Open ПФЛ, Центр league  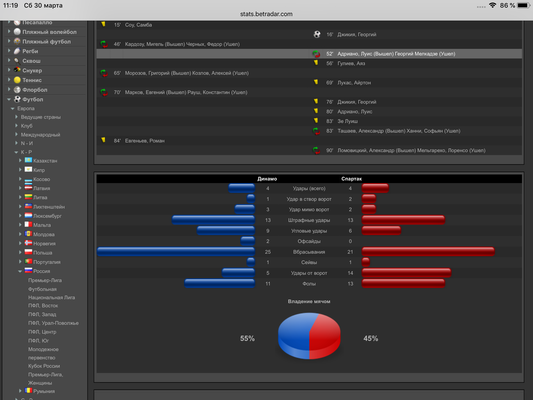(x=42, y=332)
